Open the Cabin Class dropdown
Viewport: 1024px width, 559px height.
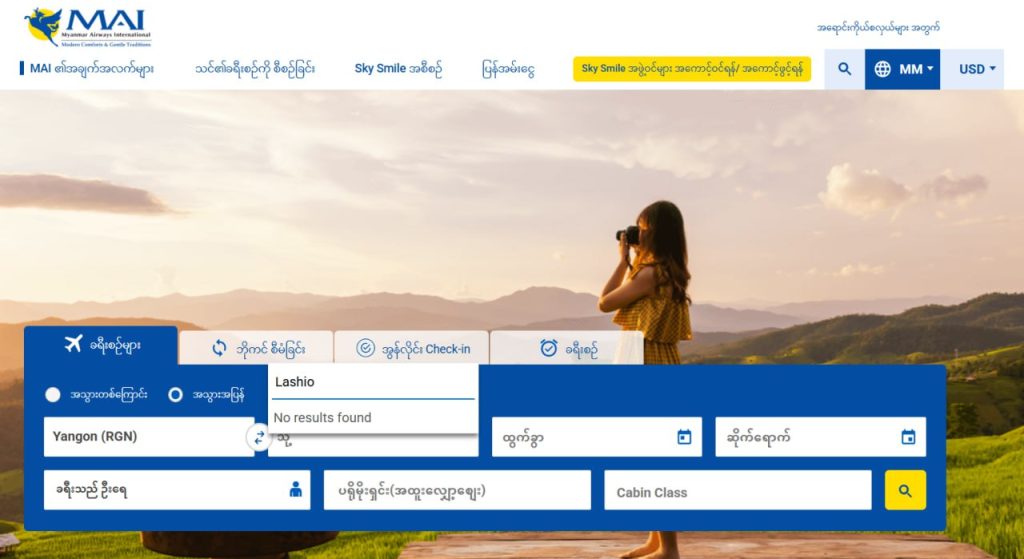pyautogui.click(x=737, y=491)
